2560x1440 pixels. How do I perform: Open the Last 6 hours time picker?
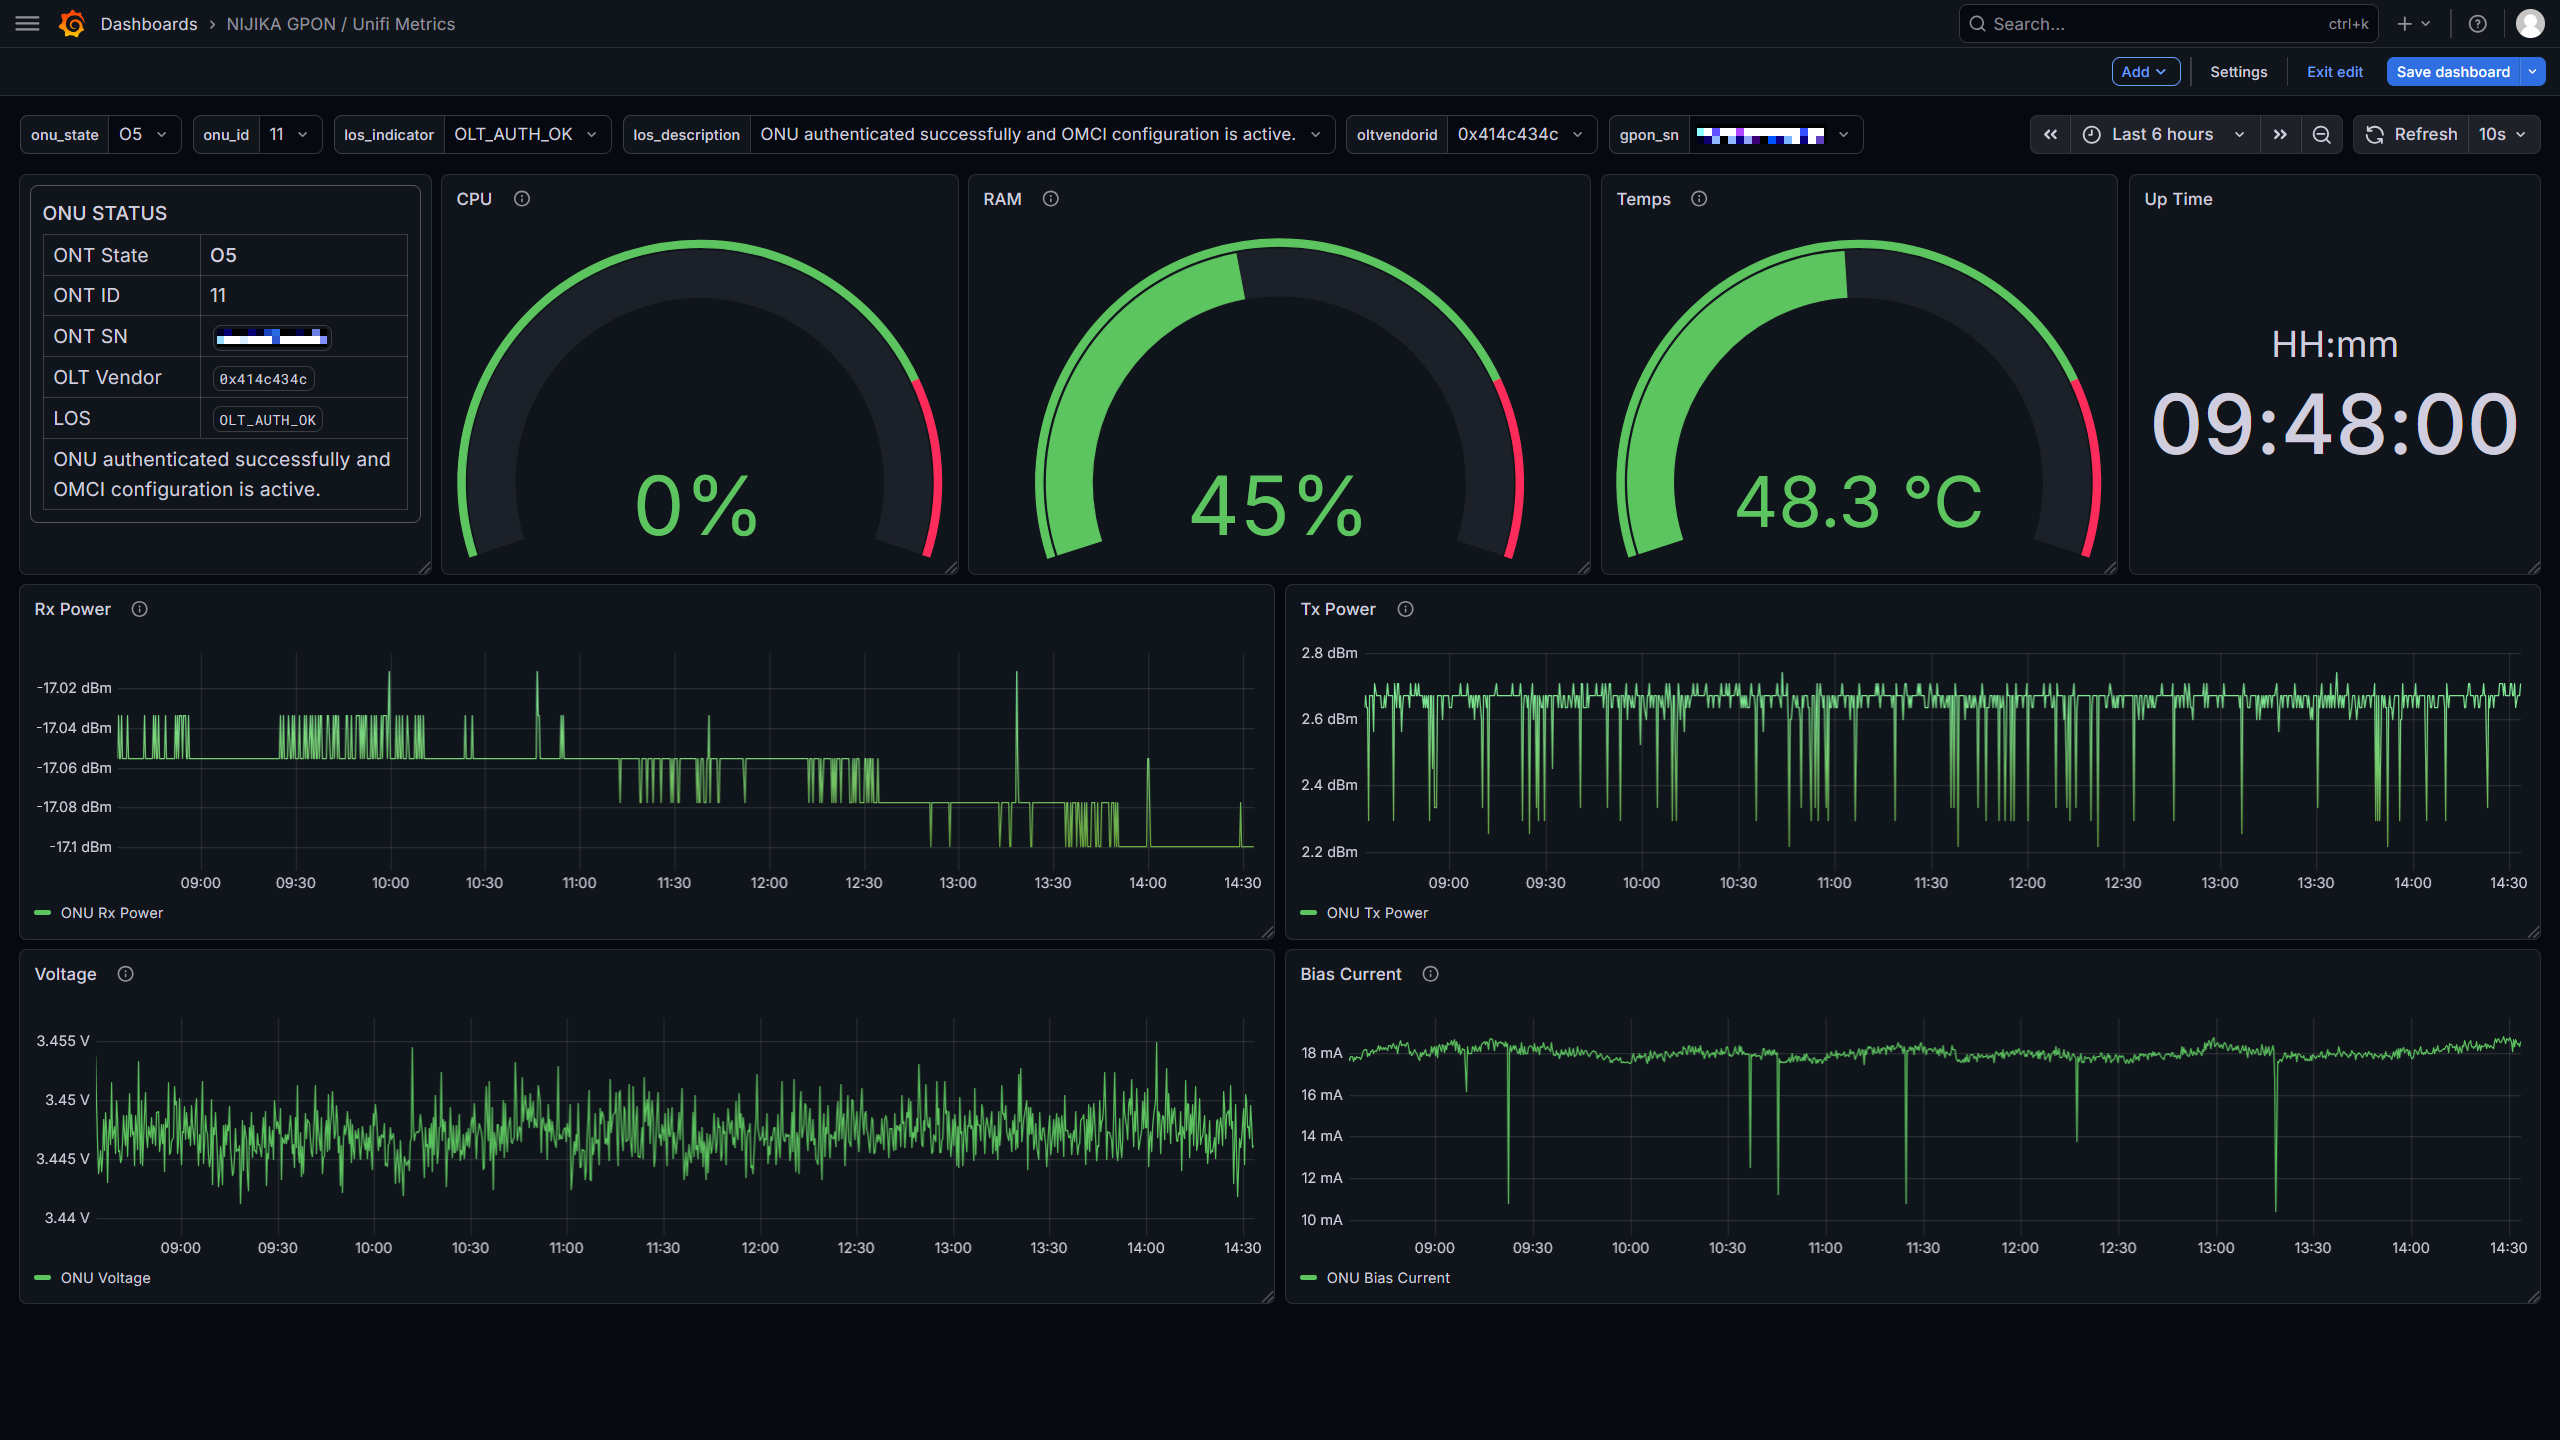tap(2162, 134)
